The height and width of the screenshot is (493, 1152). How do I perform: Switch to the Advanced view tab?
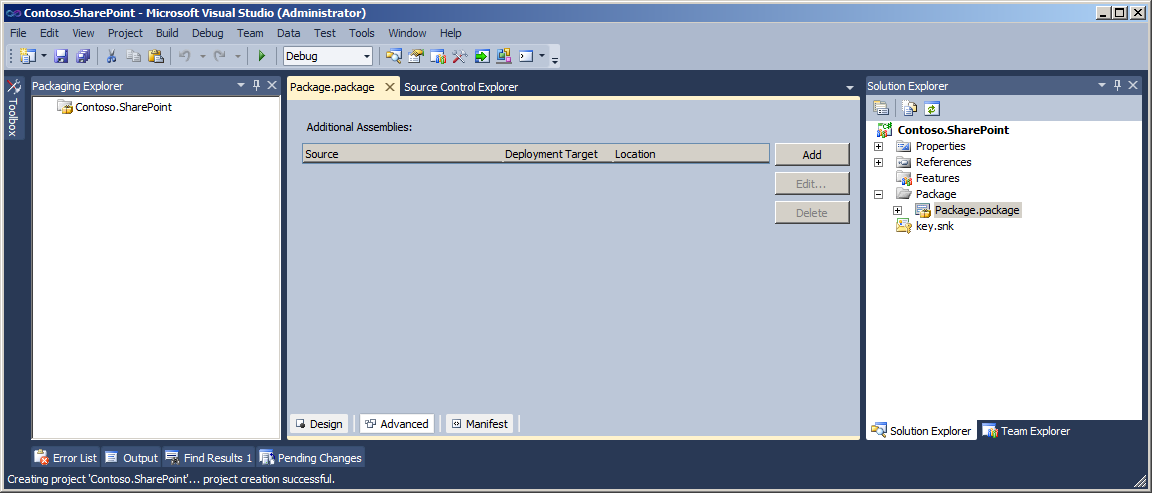397,424
